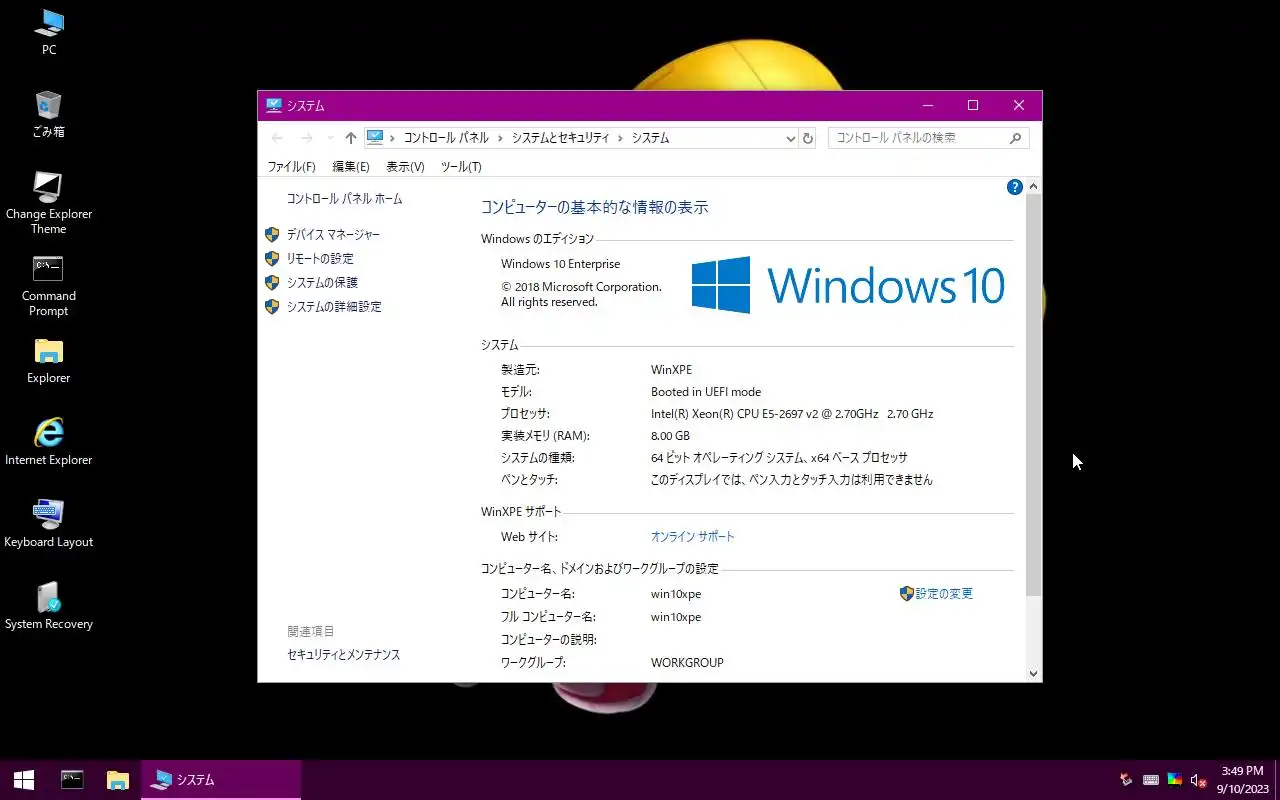The width and height of the screenshot is (1280, 800).
Task: Open システムの詳細設定 link
Action: click(334, 307)
